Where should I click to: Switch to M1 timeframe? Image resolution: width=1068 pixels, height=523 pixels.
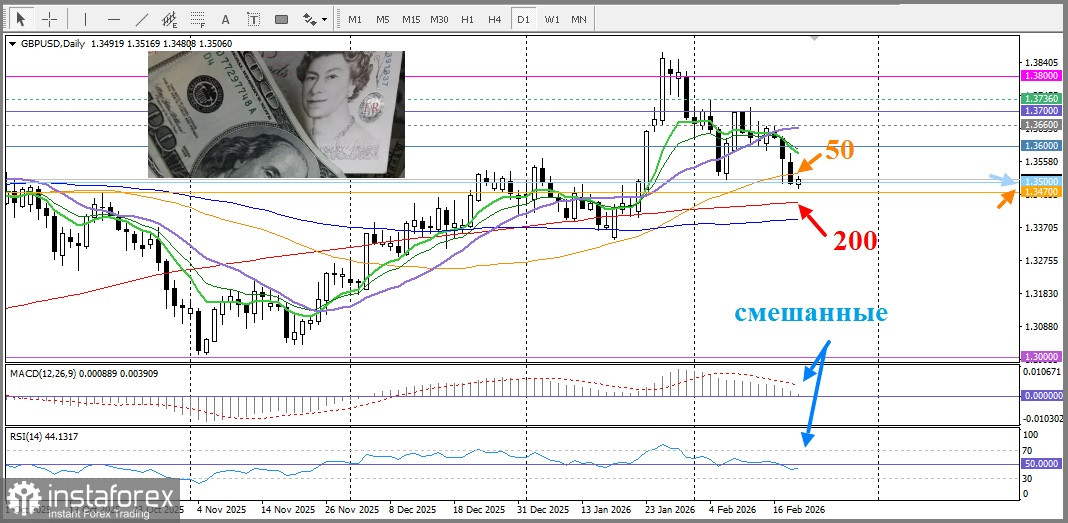point(355,19)
